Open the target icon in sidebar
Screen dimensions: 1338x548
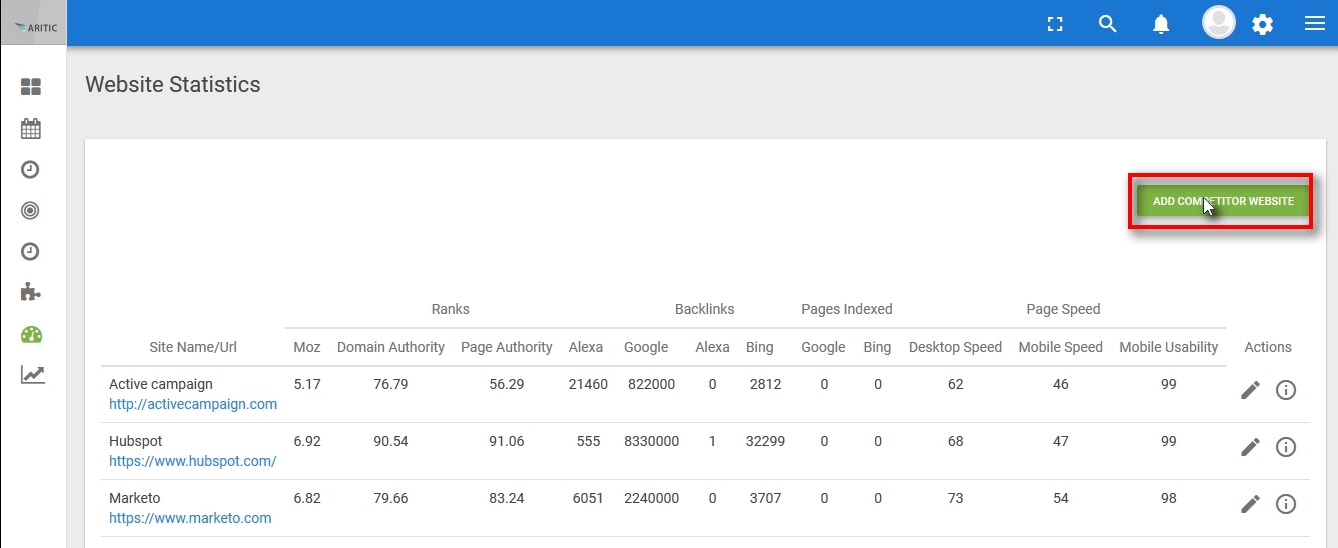pos(30,210)
